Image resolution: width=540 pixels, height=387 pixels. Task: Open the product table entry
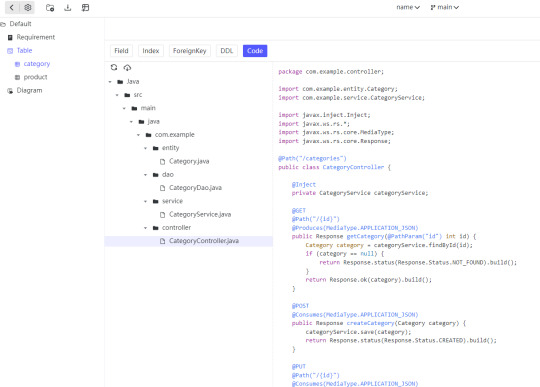[35, 77]
